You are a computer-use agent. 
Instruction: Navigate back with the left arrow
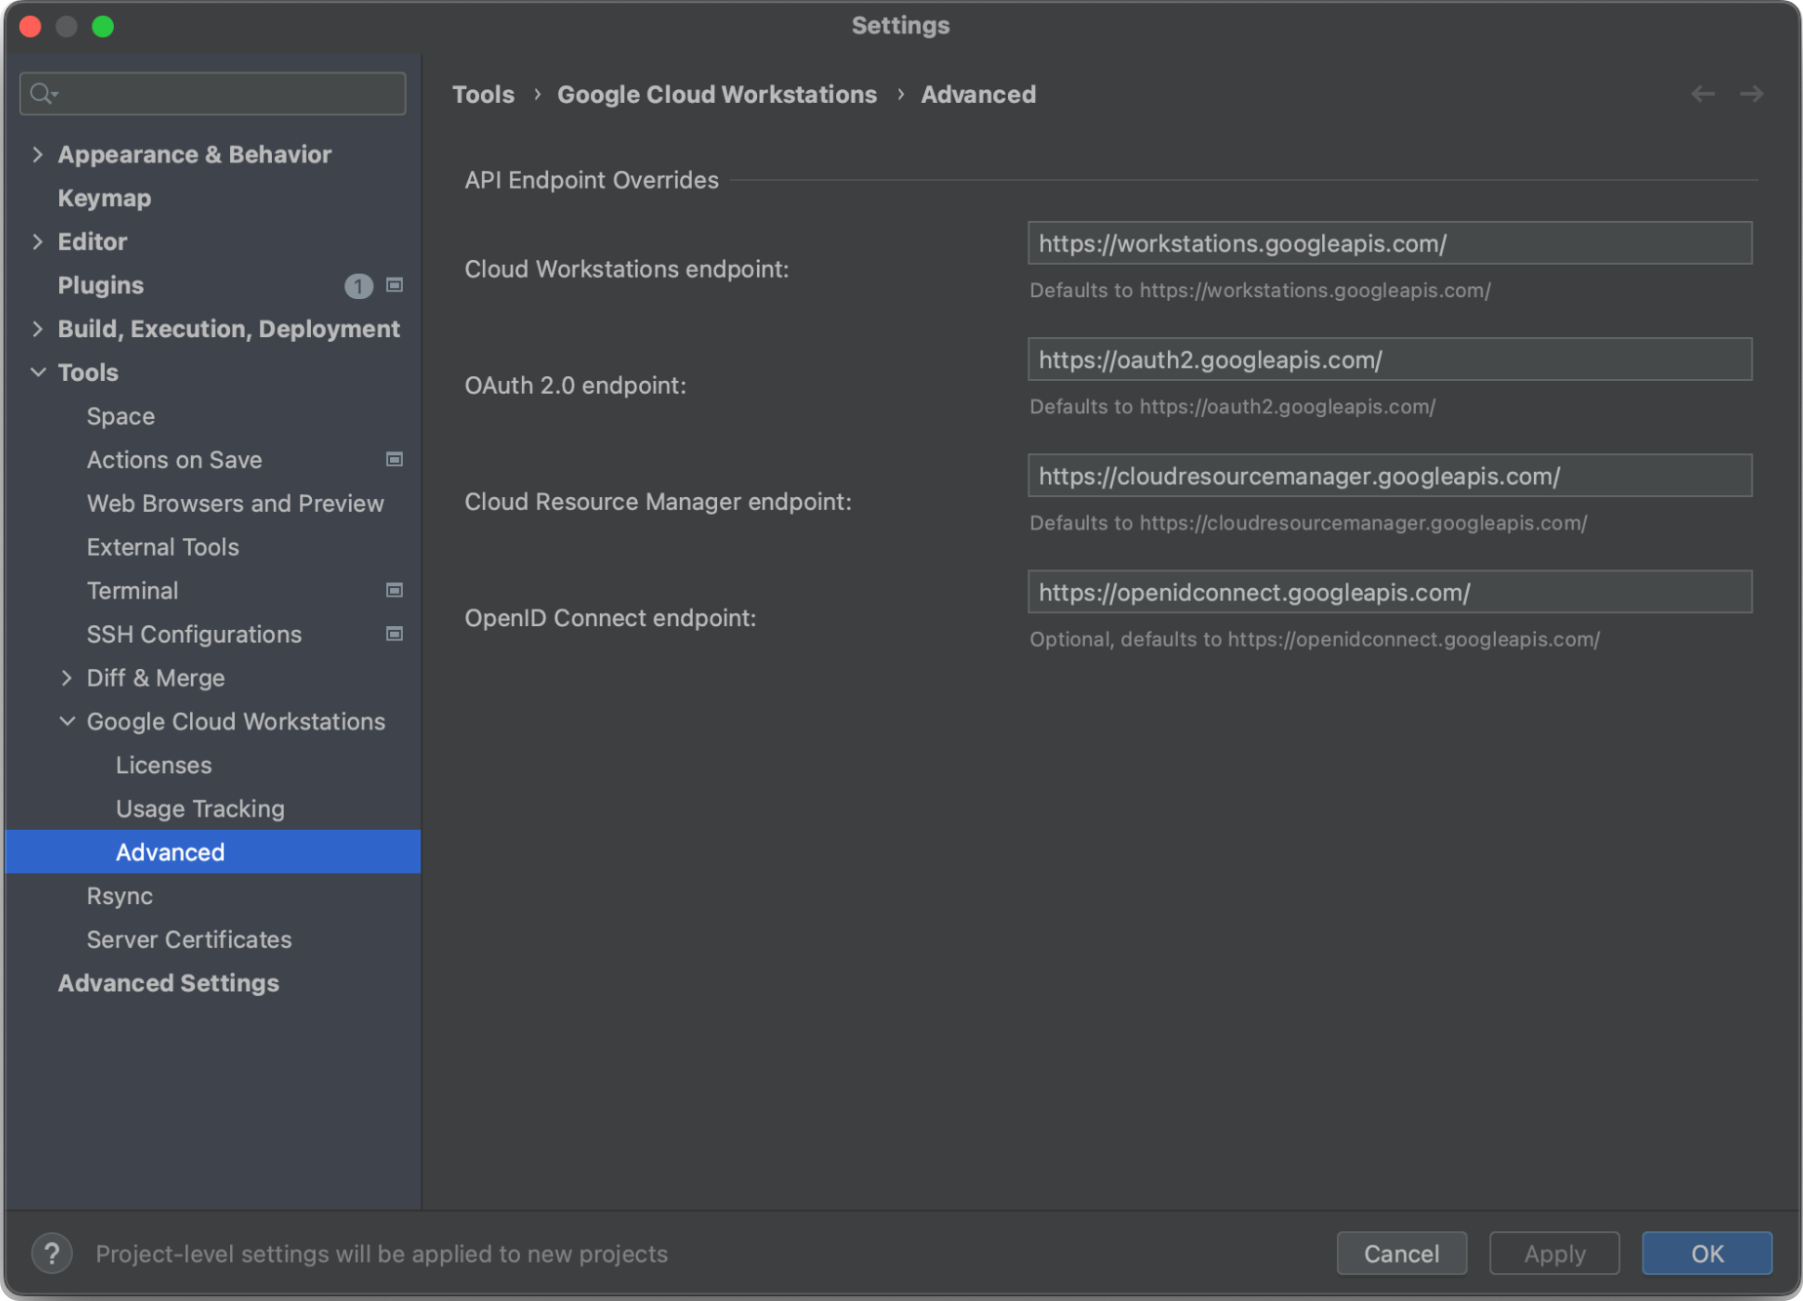(x=1703, y=94)
